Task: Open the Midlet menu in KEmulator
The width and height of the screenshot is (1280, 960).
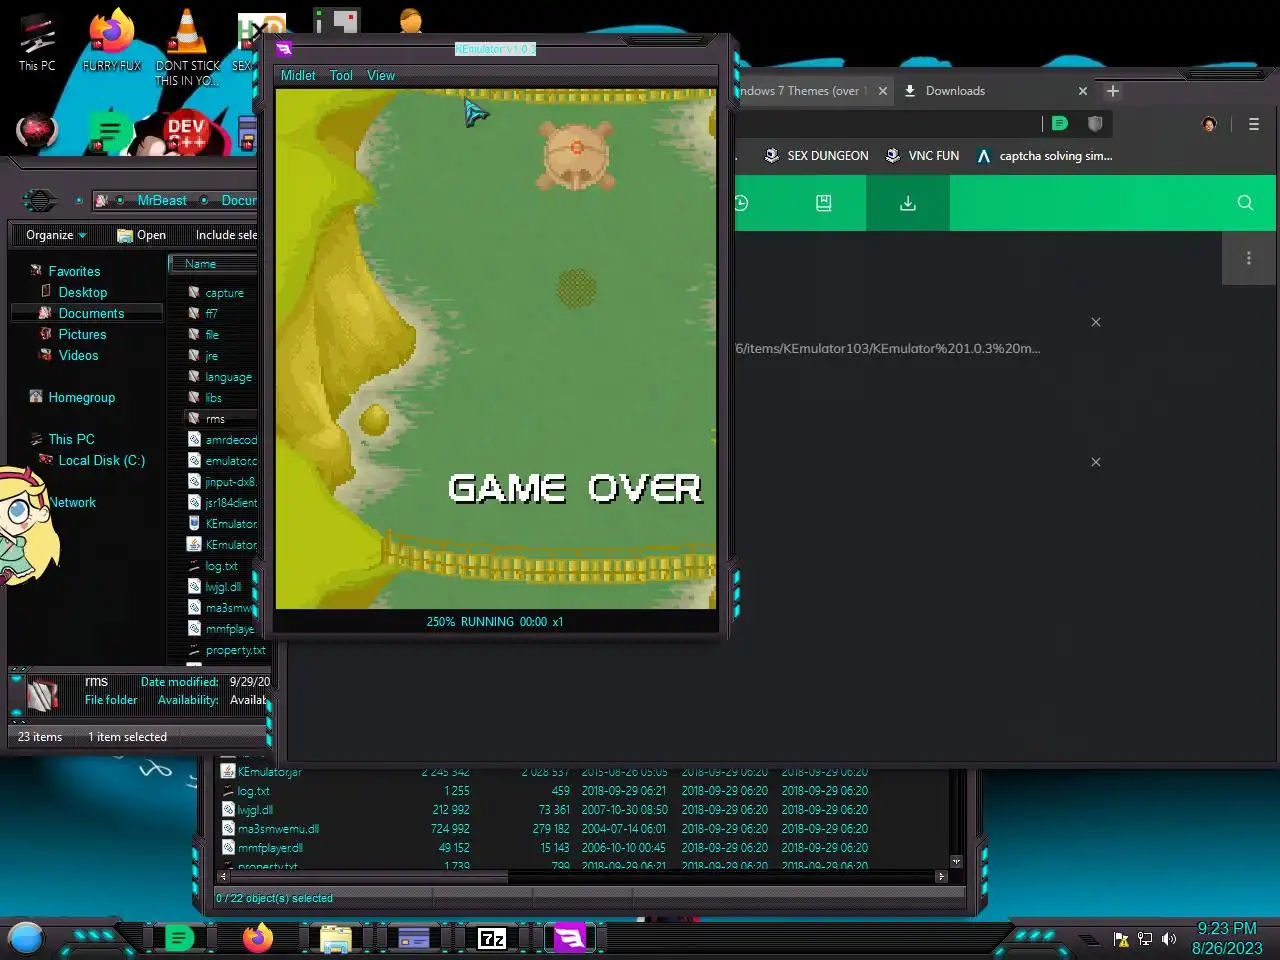Action: 298,75
